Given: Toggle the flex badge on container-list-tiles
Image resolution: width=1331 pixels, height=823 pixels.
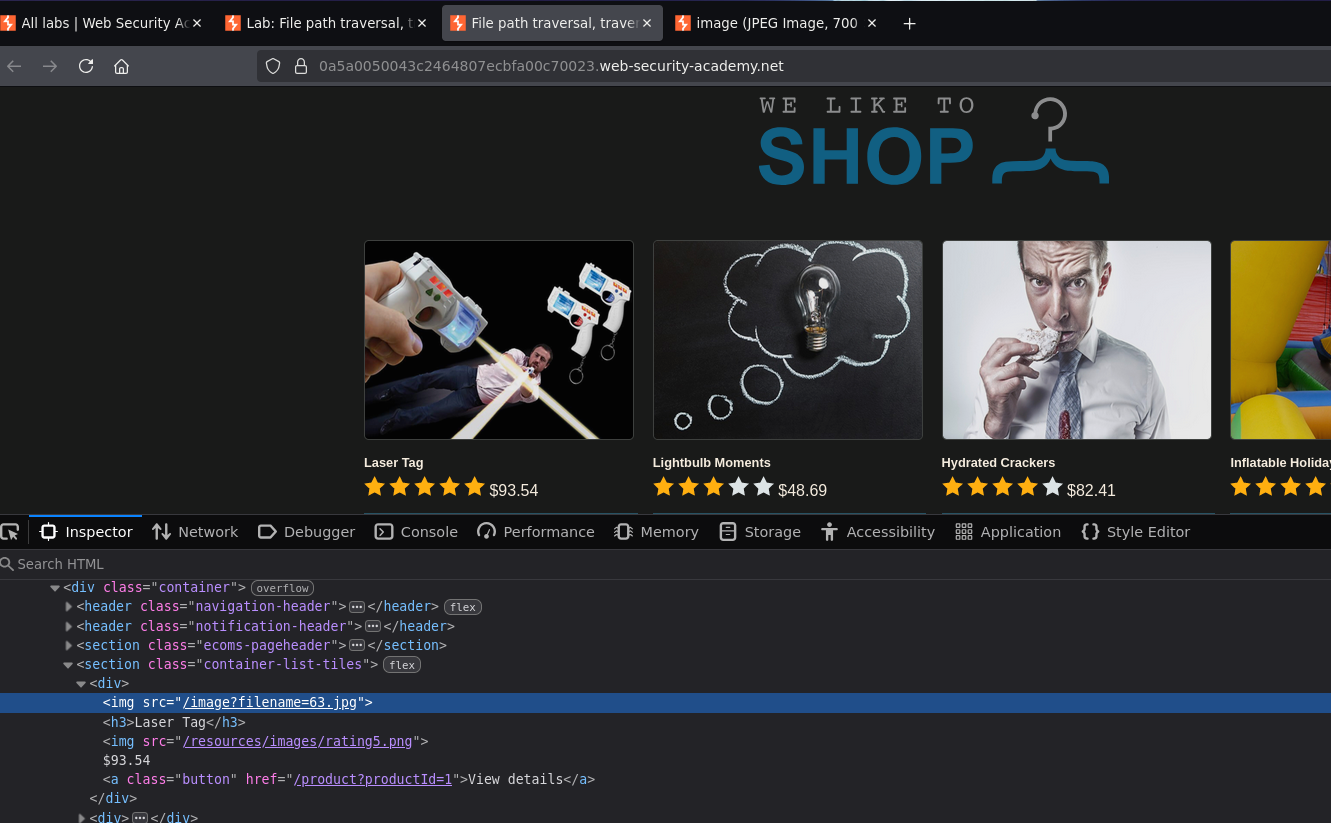Looking at the screenshot, I should [402, 665].
